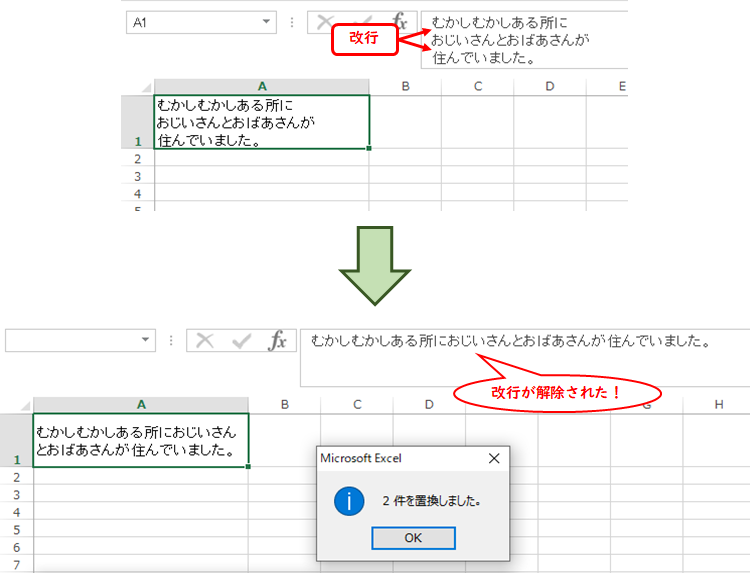
Task: Click the Enter checkmark icon in lower formula bar
Action: click(x=241, y=341)
